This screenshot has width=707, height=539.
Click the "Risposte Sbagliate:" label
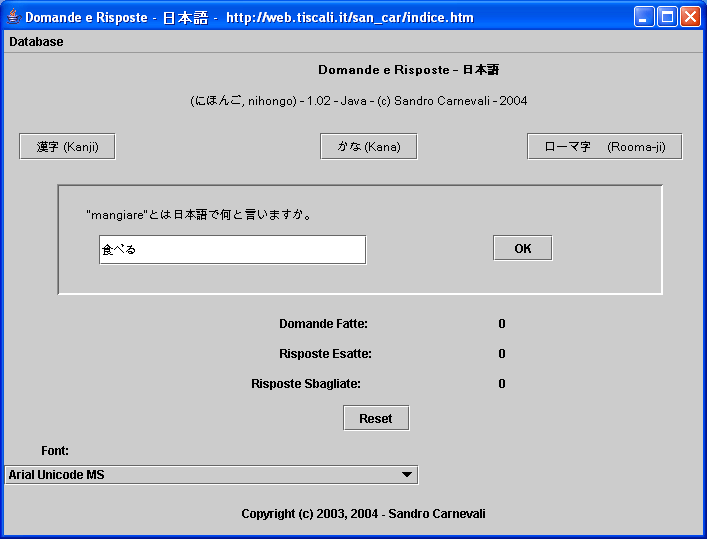306,384
